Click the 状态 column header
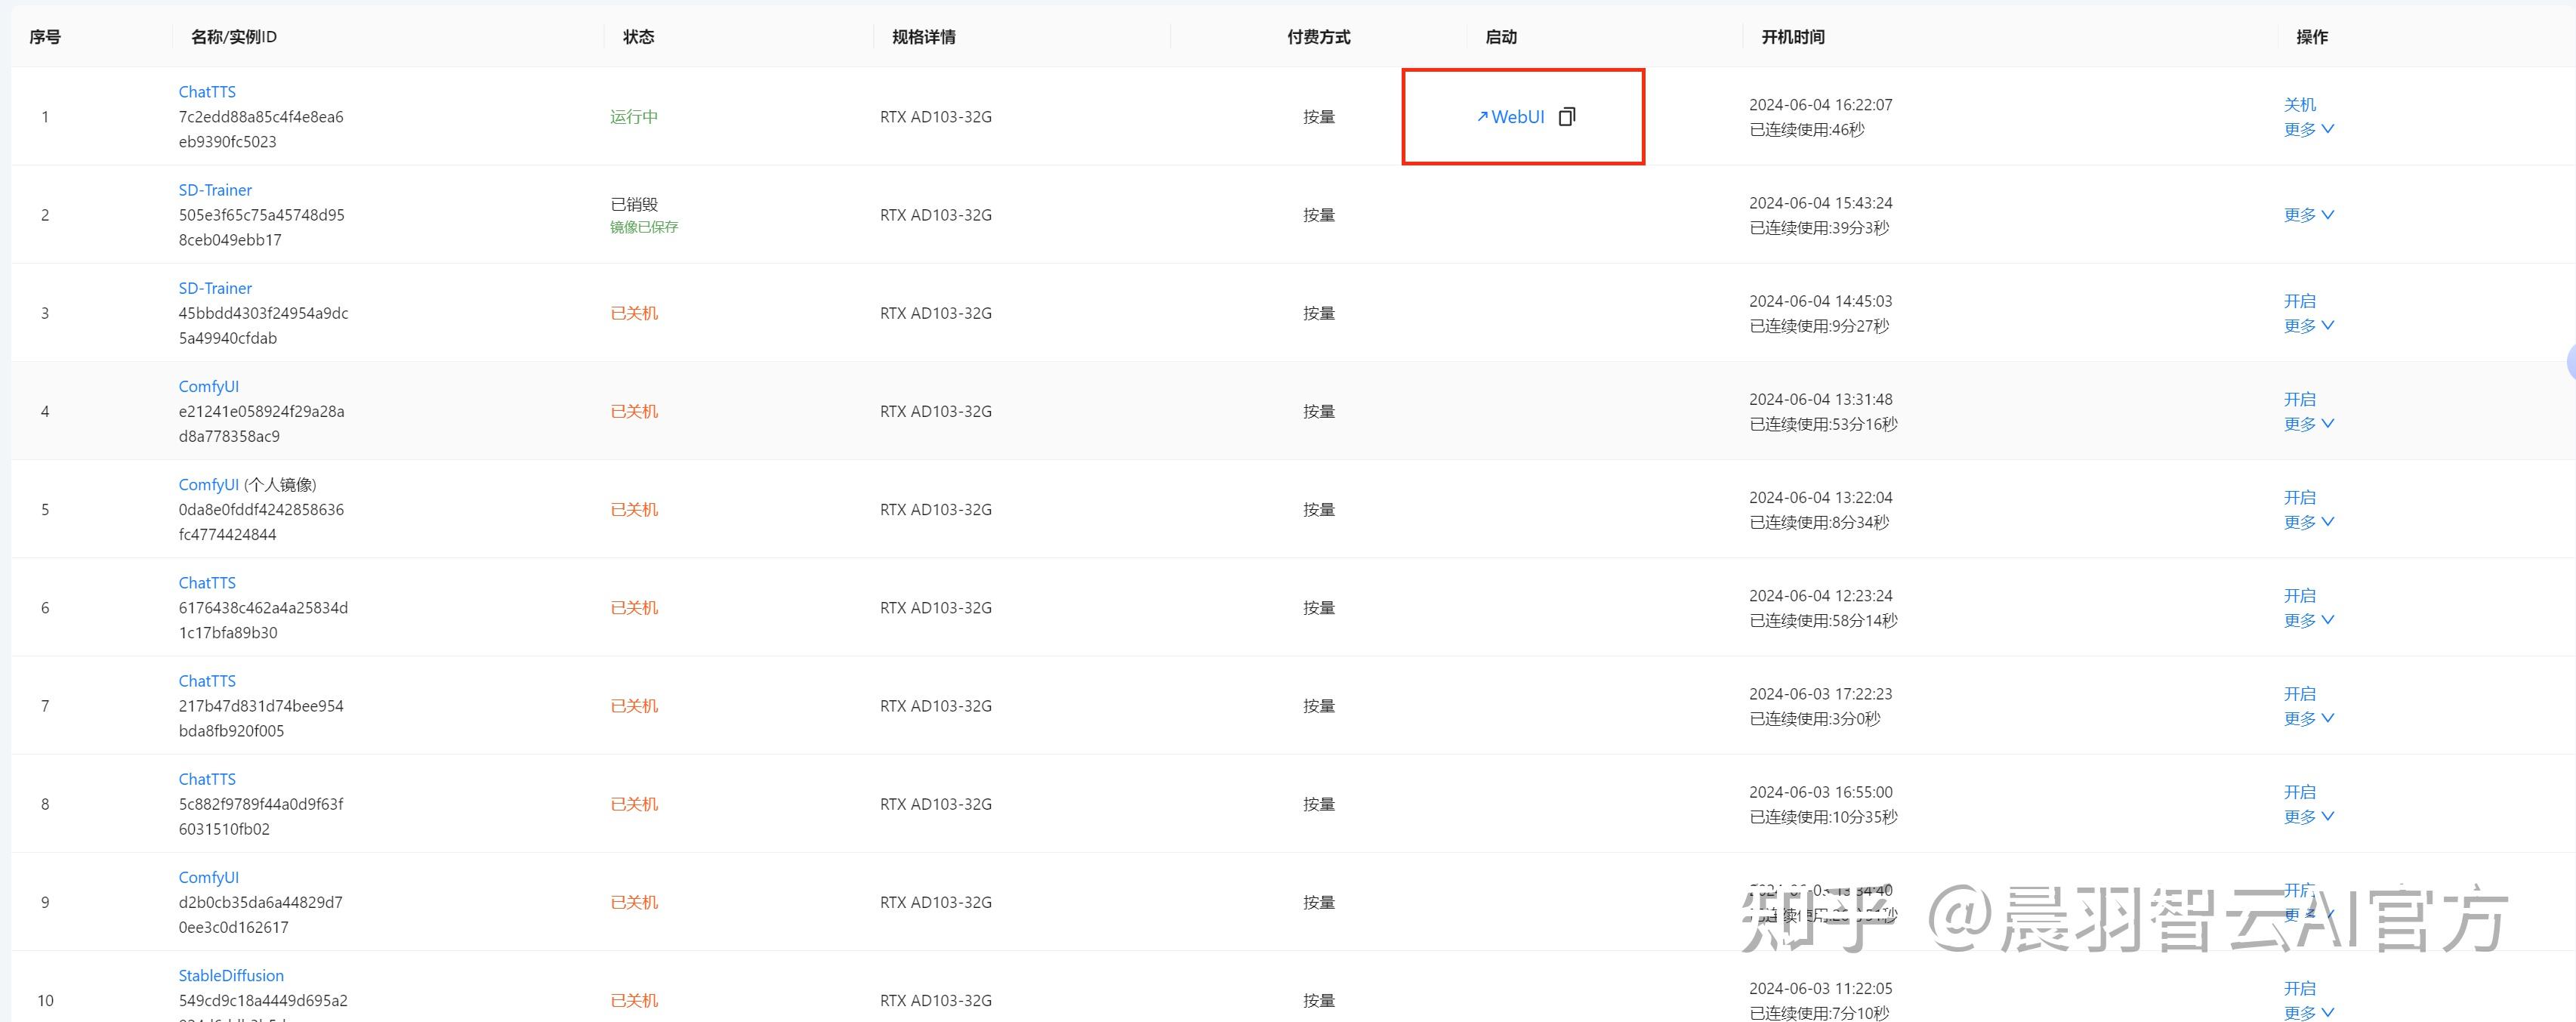Viewport: 2576px width, 1022px height. tap(638, 37)
